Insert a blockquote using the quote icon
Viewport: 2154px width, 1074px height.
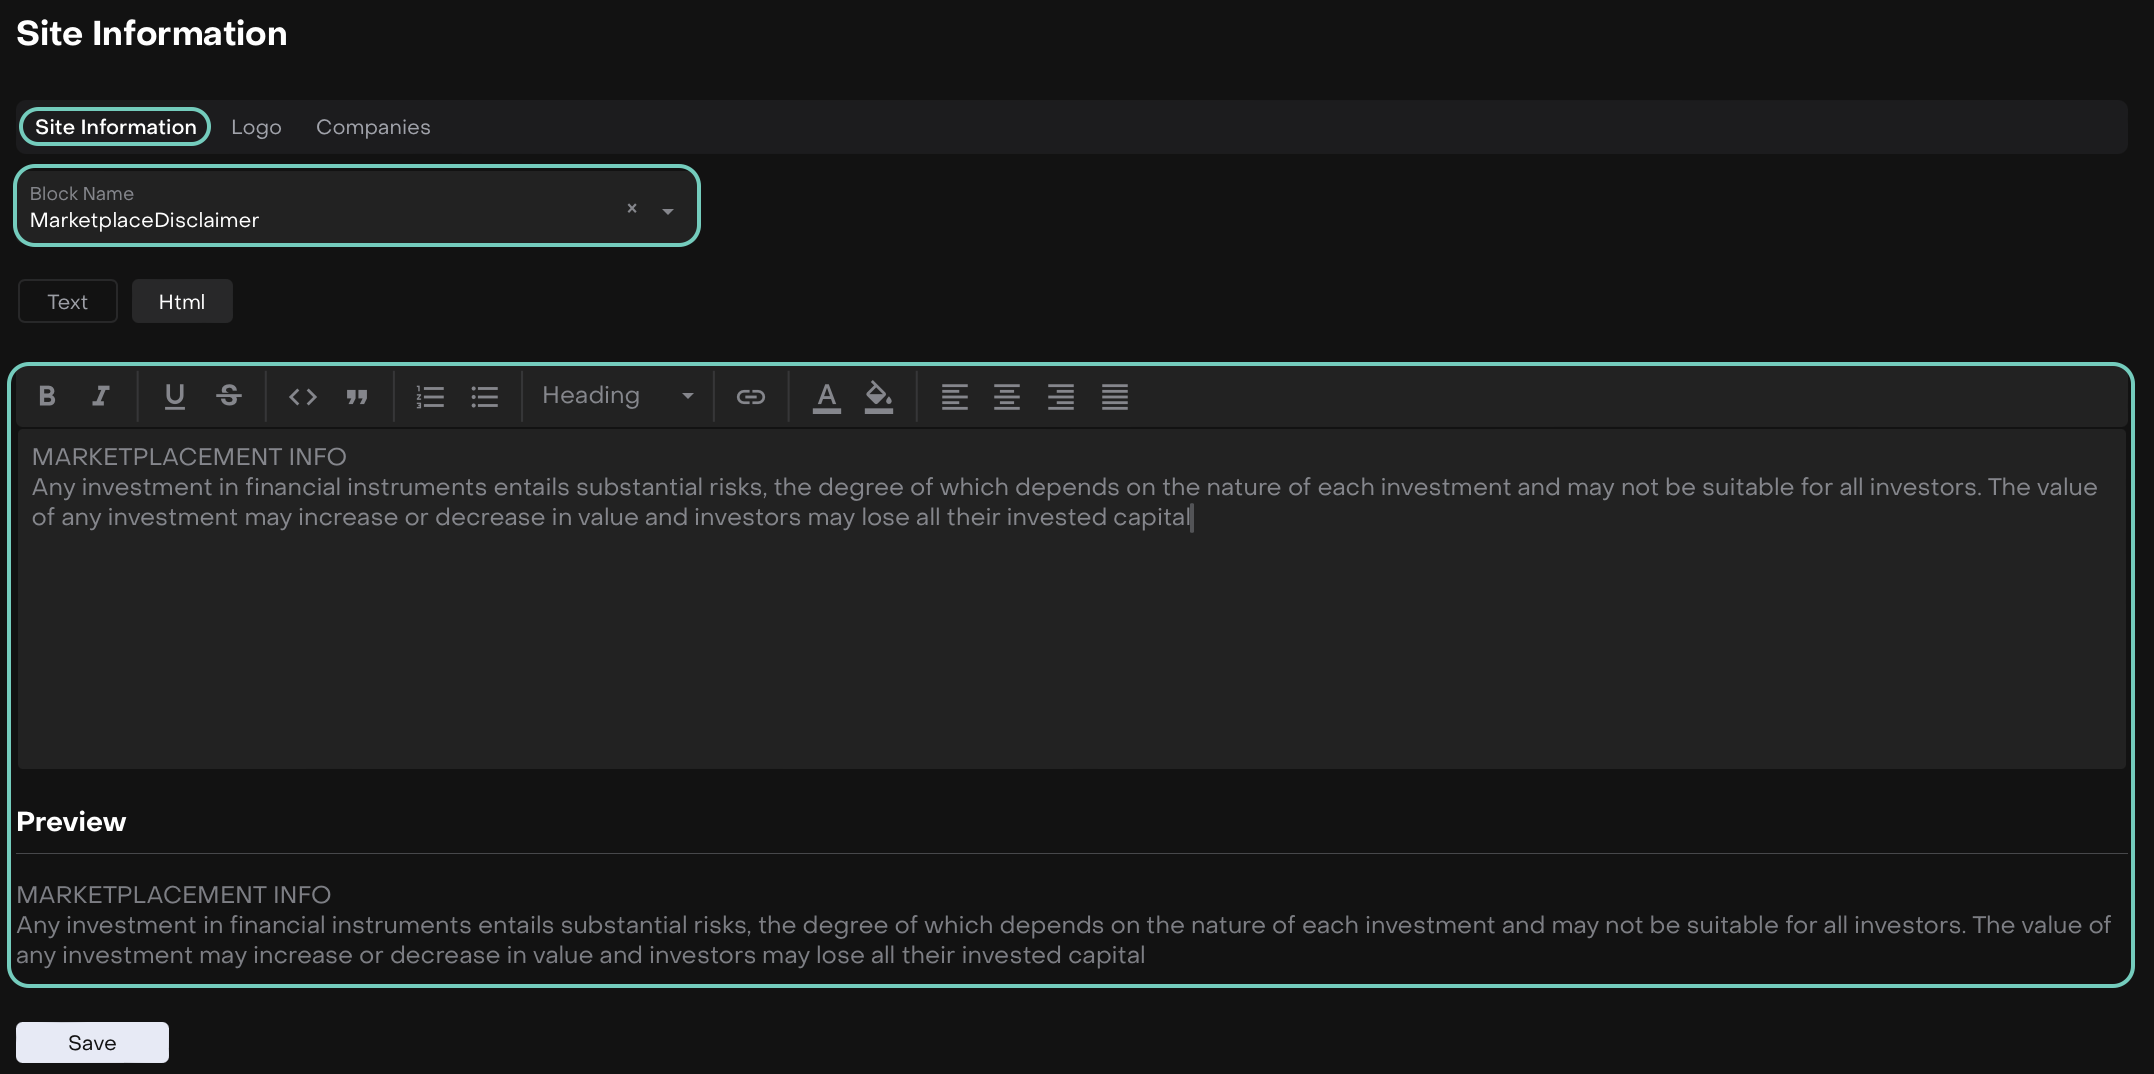[357, 397]
